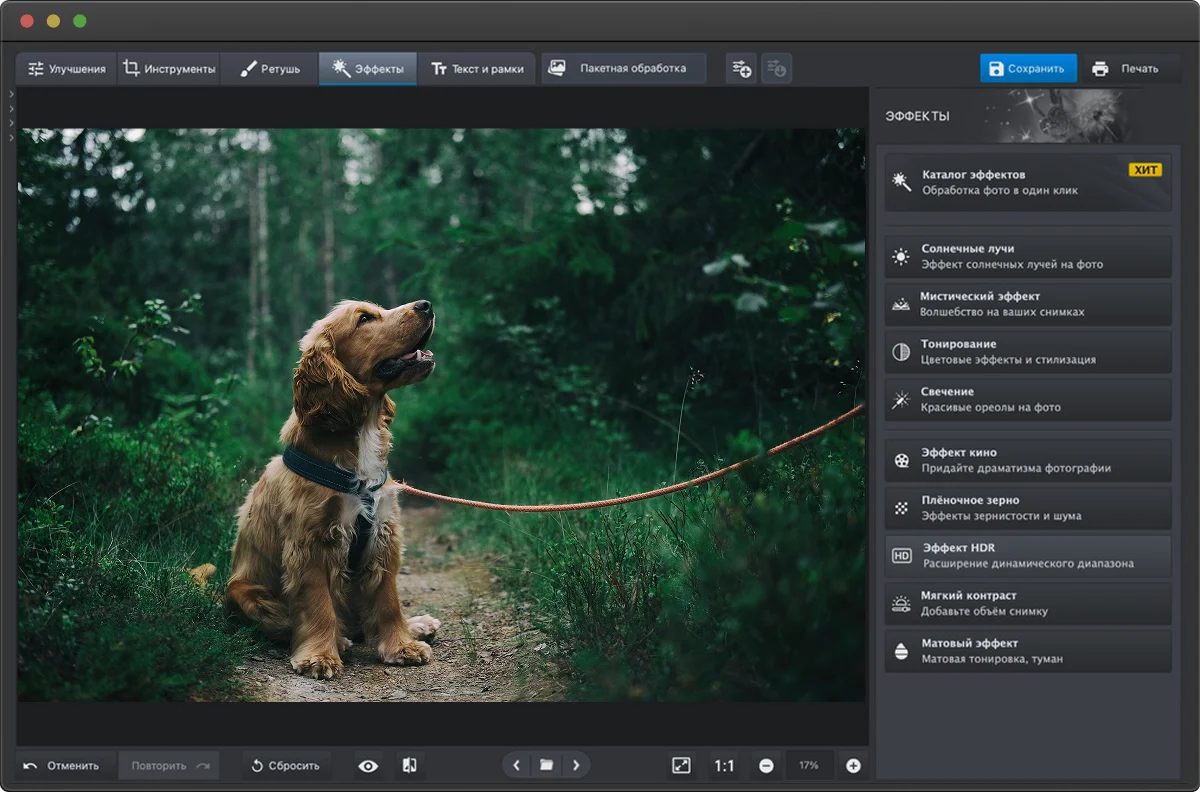Click the add preset icon in top toolbar
The image size is (1200, 792).
point(741,69)
